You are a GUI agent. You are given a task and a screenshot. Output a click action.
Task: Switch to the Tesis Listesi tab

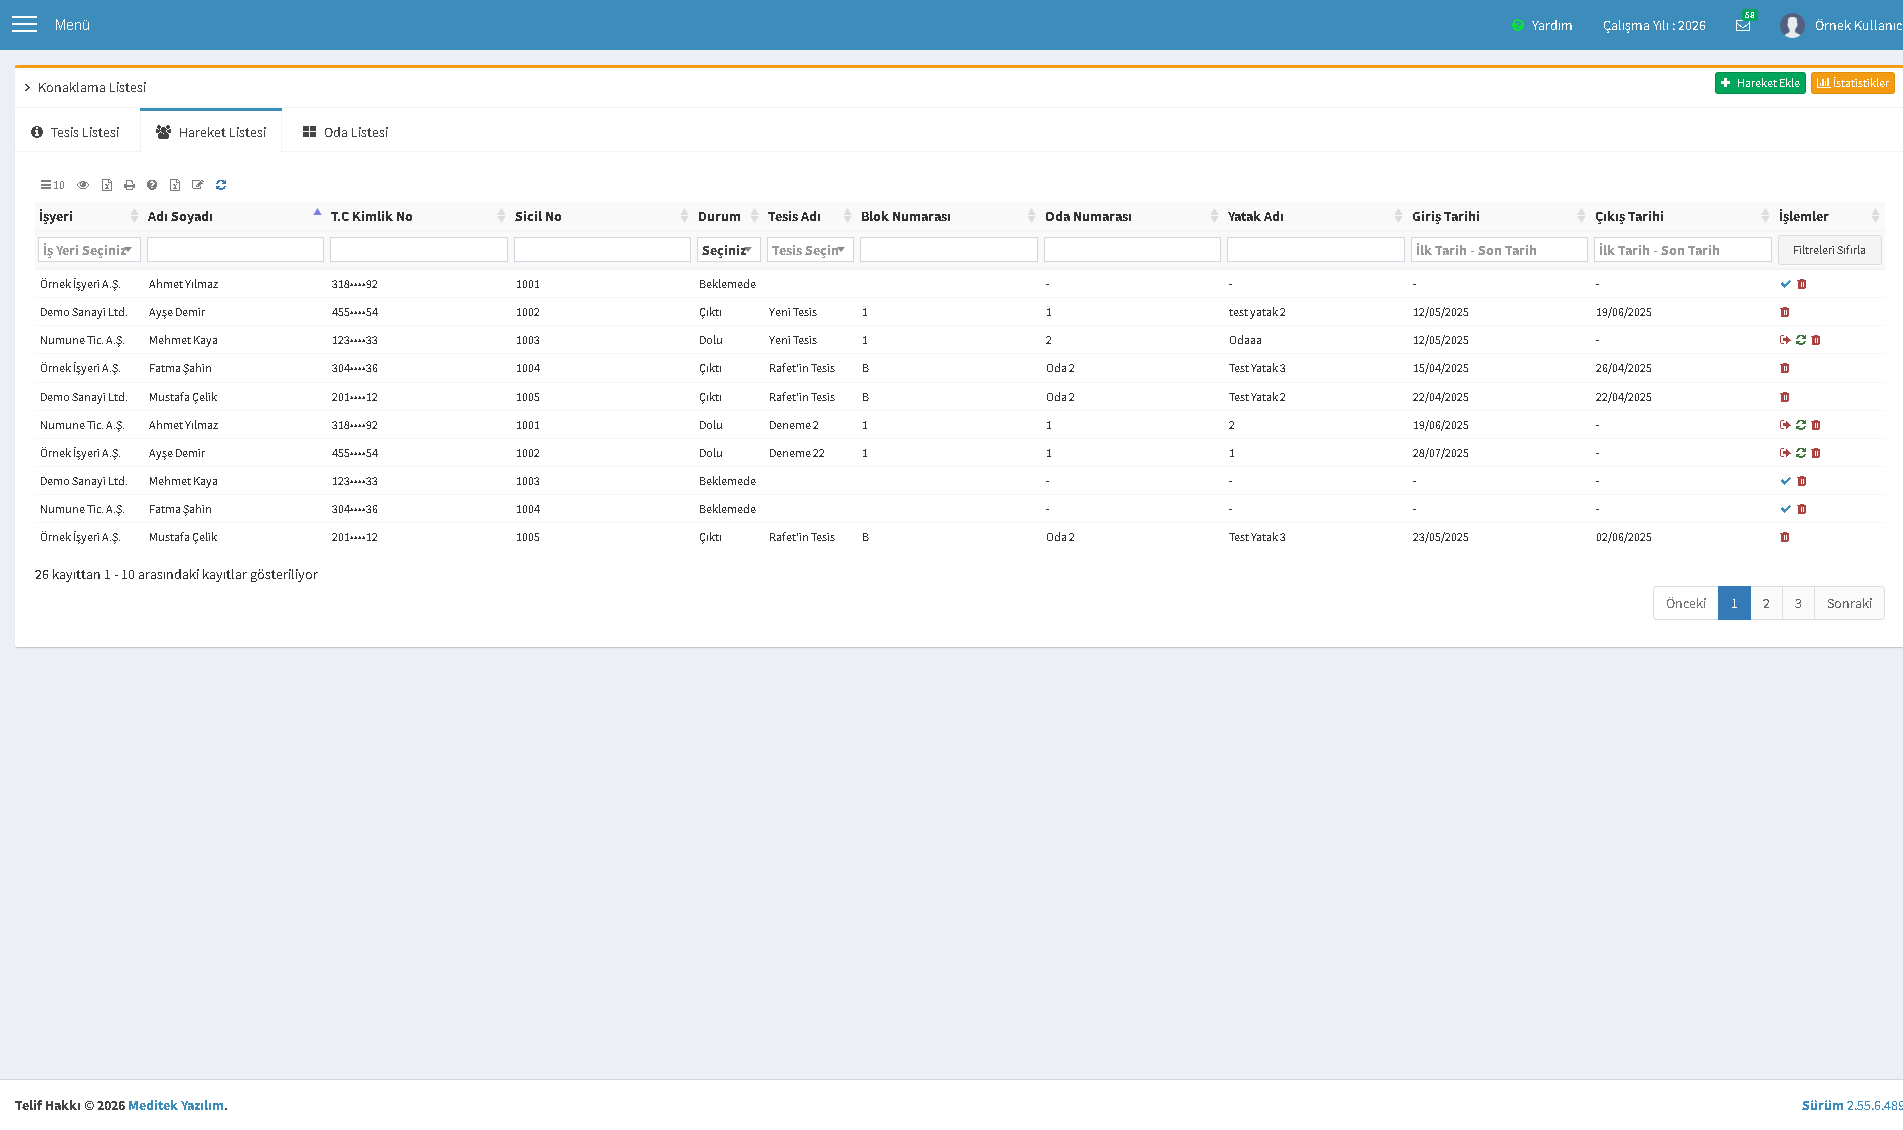(x=76, y=132)
